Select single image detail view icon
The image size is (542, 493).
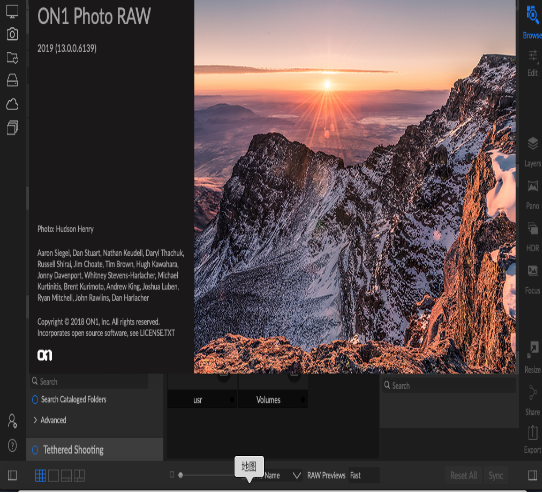tap(54, 476)
